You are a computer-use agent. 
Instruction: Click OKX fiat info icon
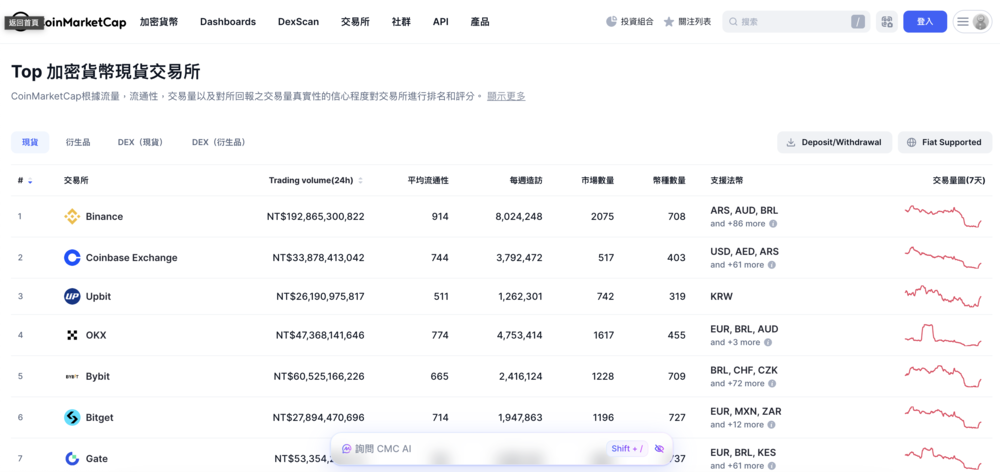768,343
